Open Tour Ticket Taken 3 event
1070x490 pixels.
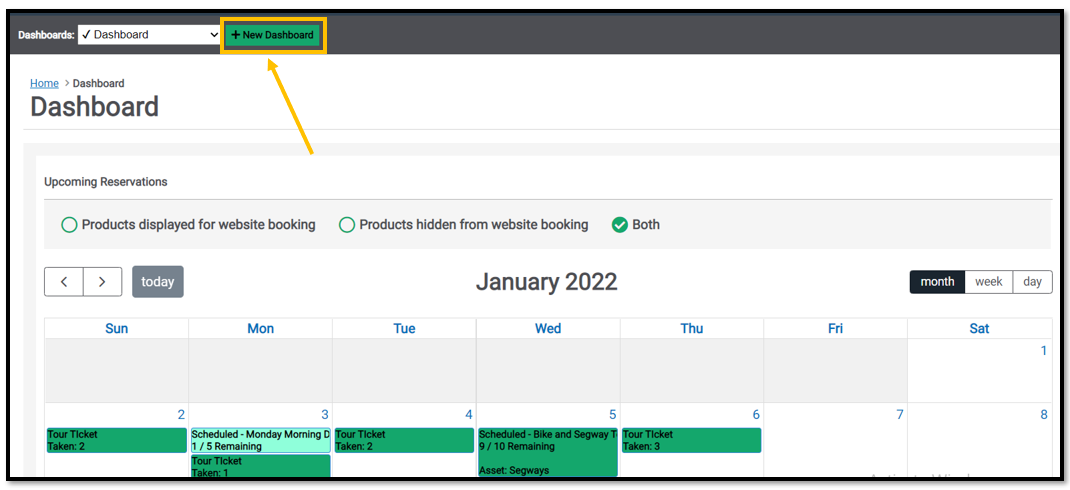(x=691, y=440)
